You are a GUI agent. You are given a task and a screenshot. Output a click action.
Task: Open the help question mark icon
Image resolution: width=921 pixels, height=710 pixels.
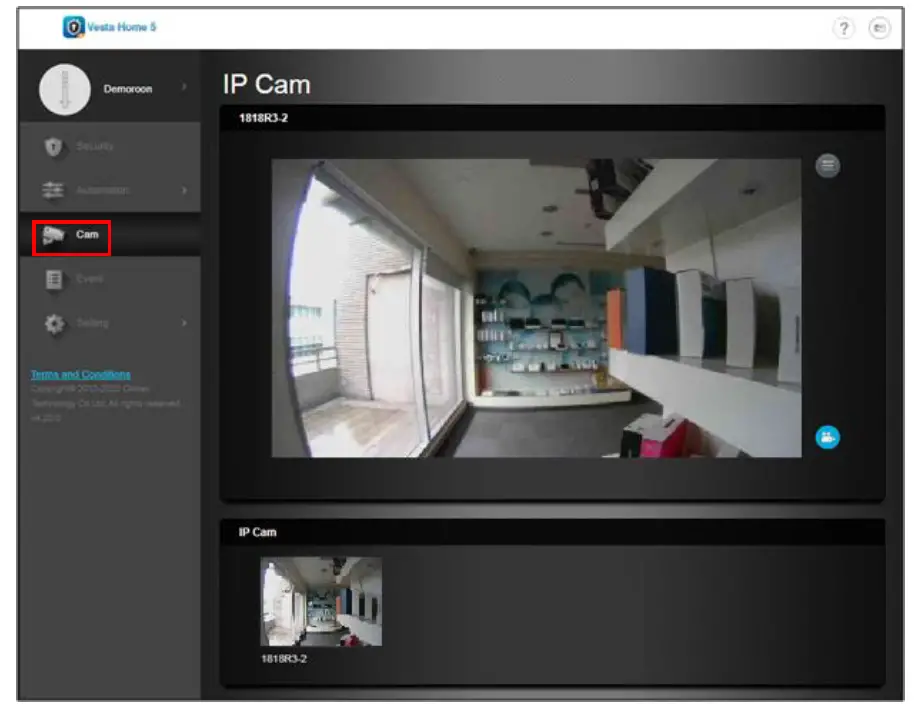[x=843, y=28]
